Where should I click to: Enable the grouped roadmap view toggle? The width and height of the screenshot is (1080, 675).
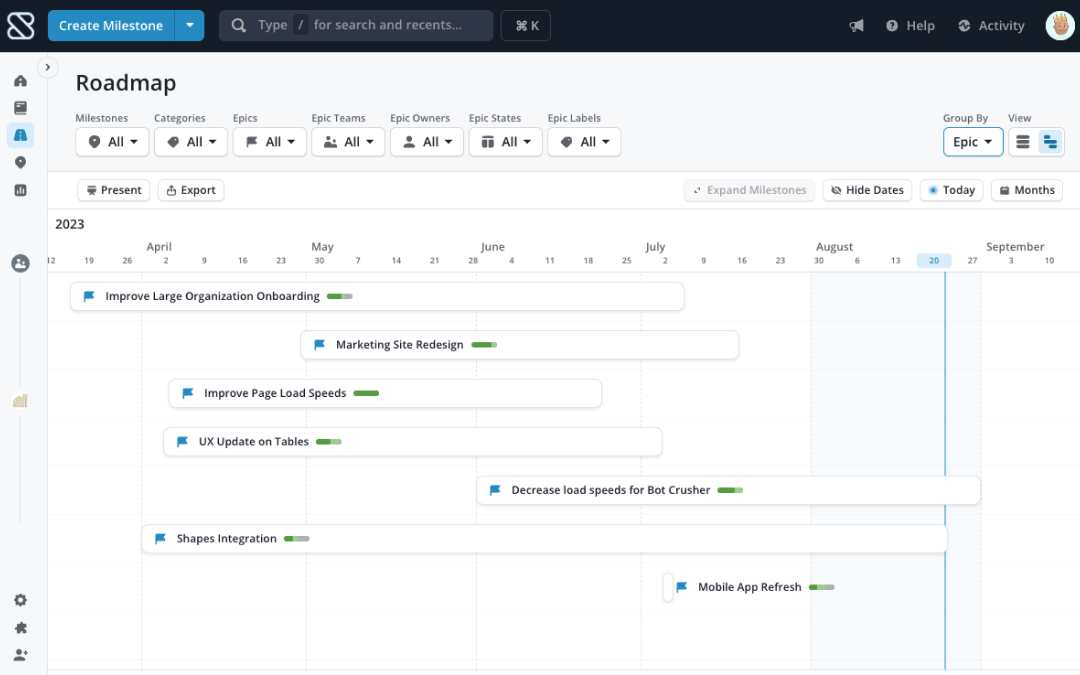pos(1050,142)
